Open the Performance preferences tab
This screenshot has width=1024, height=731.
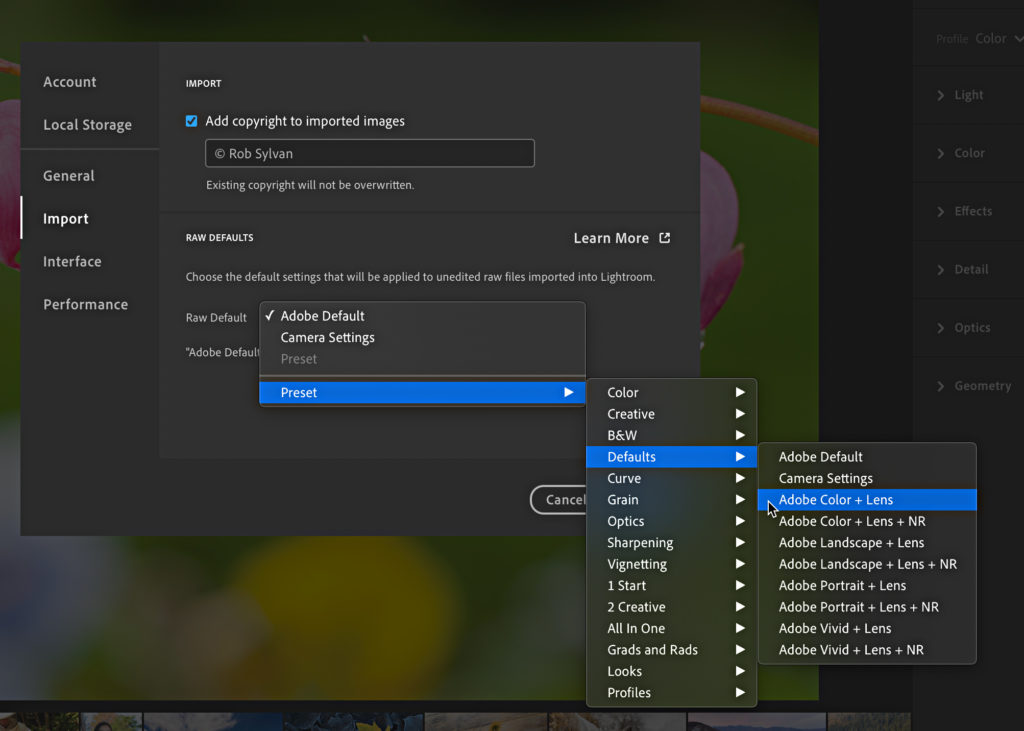[86, 304]
